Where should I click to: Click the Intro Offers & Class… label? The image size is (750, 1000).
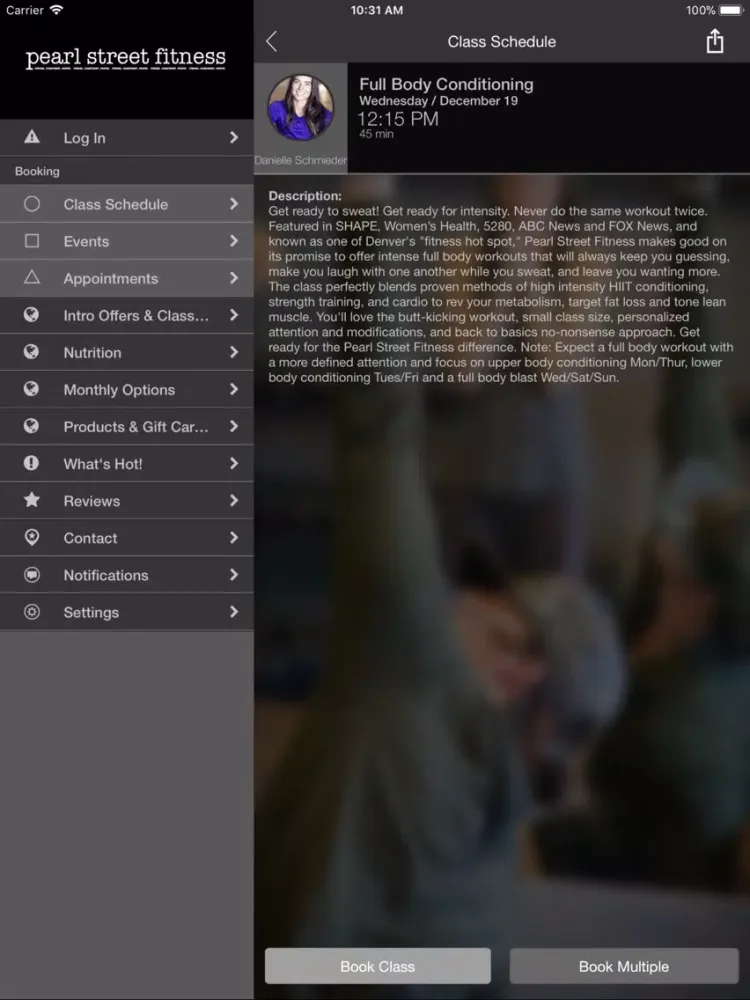point(136,316)
